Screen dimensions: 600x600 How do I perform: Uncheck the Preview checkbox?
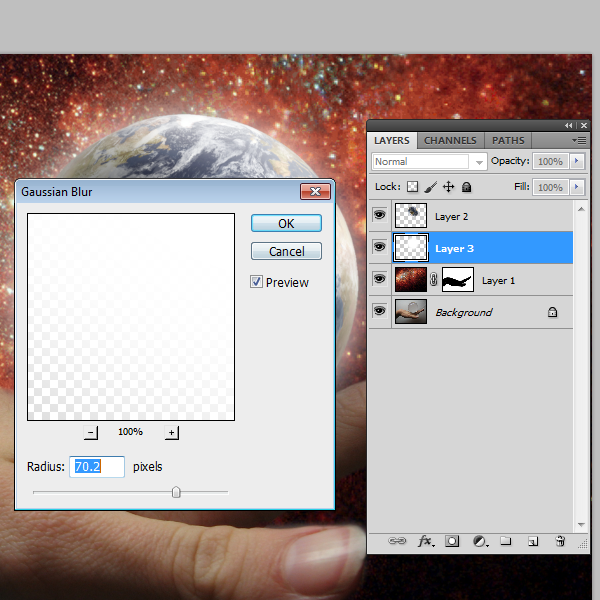(256, 282)
